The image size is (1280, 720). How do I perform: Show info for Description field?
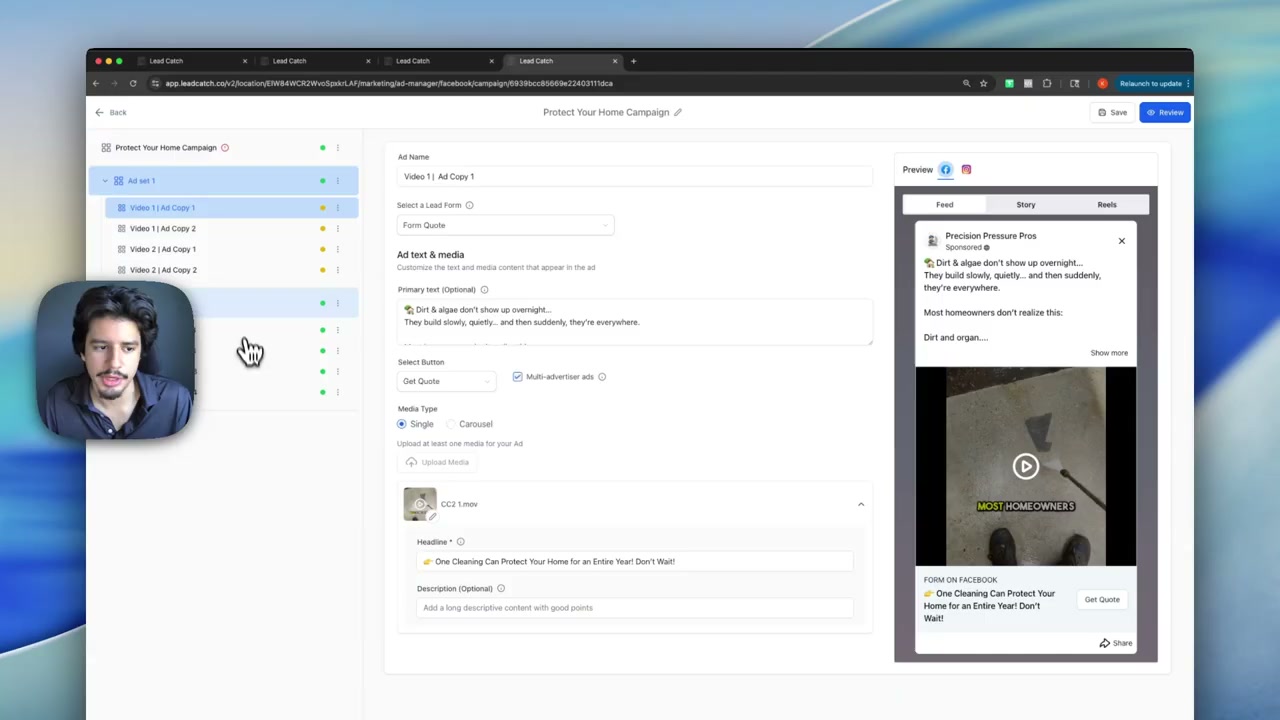point(501,589)
